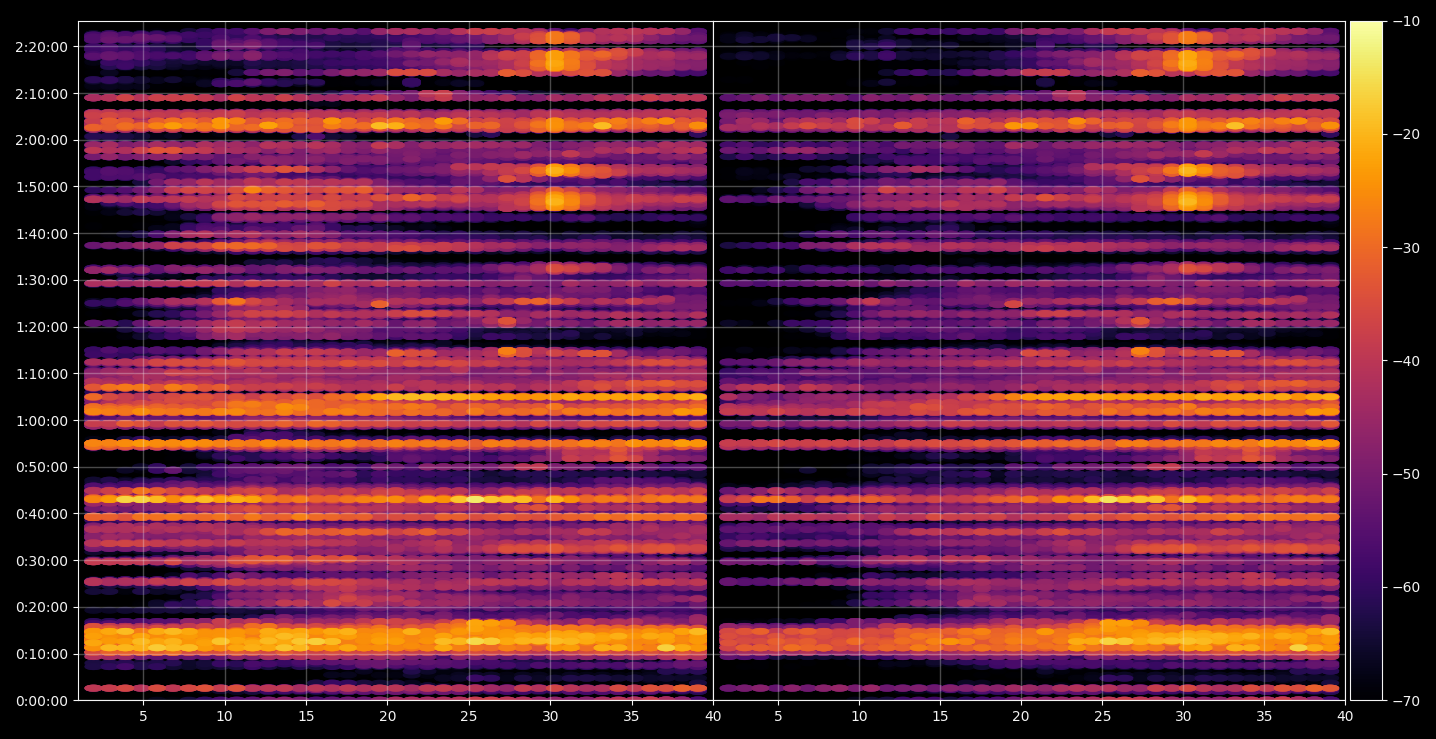Click the 1:50:00 time axis label
Viewport: 1436px width, 739px height.
tap(42, 187)
